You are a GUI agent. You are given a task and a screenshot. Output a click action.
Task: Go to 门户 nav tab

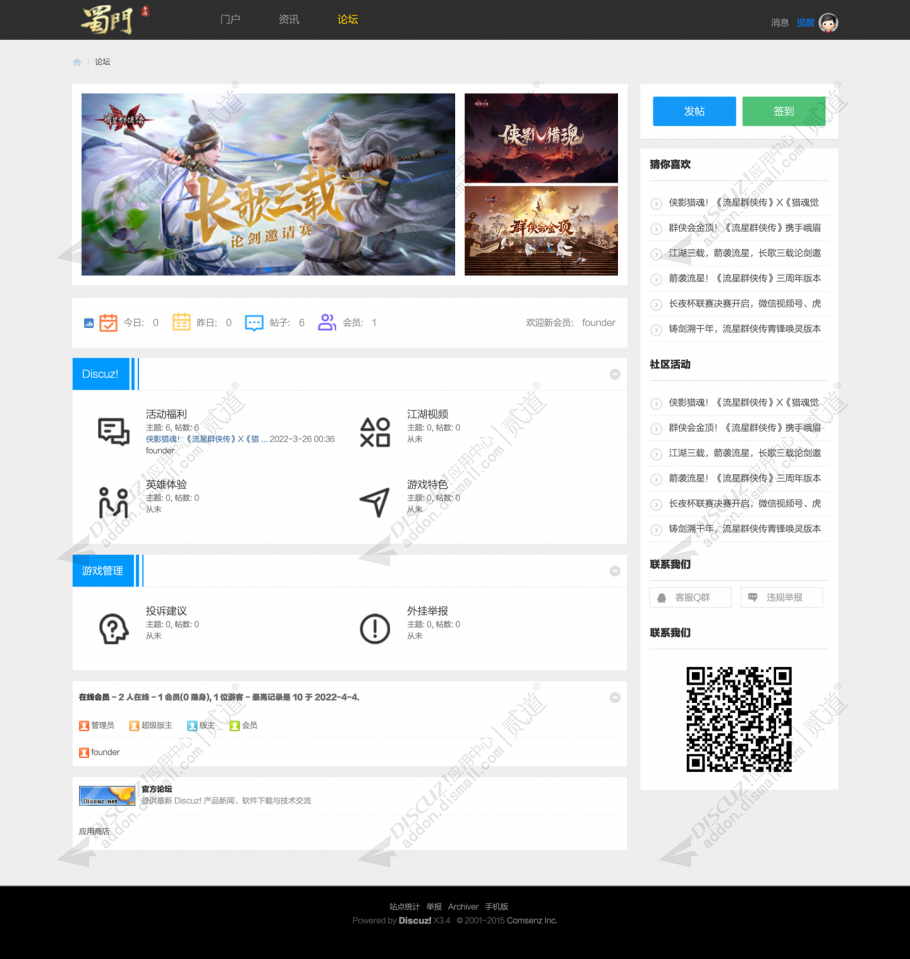click(230, 20)
